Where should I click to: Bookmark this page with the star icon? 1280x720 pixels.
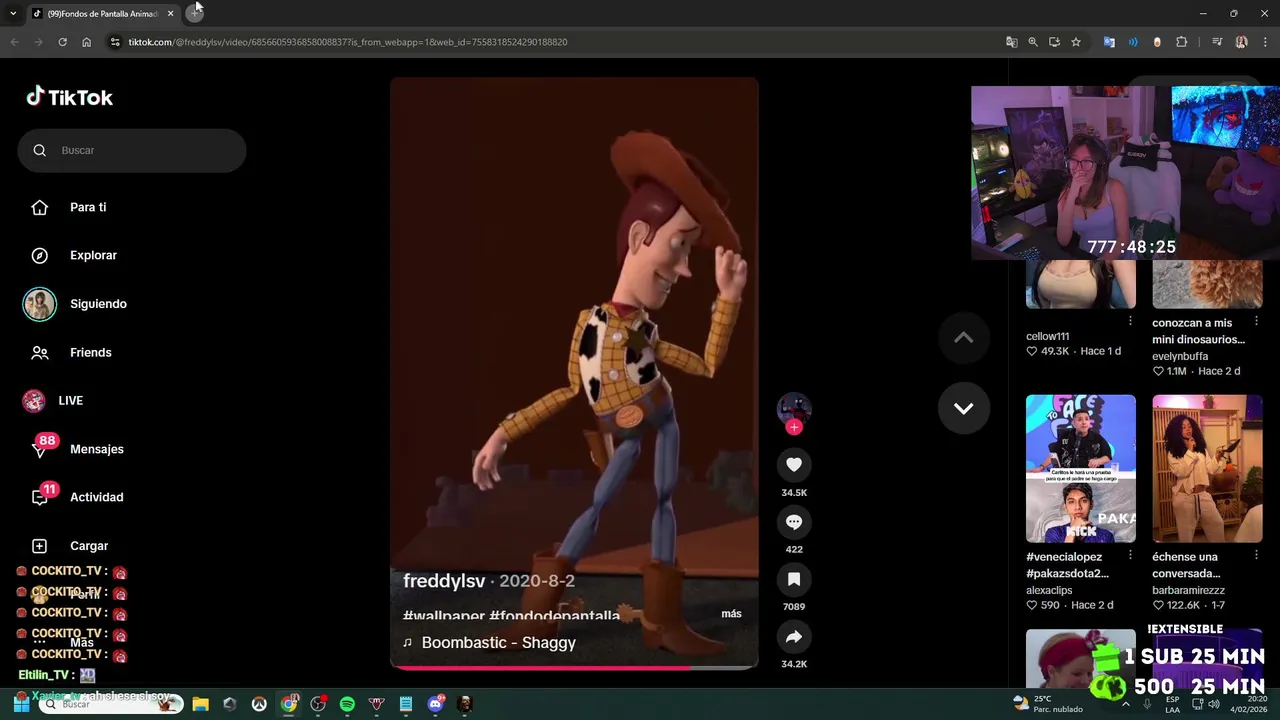click(x=1076, y=42)
